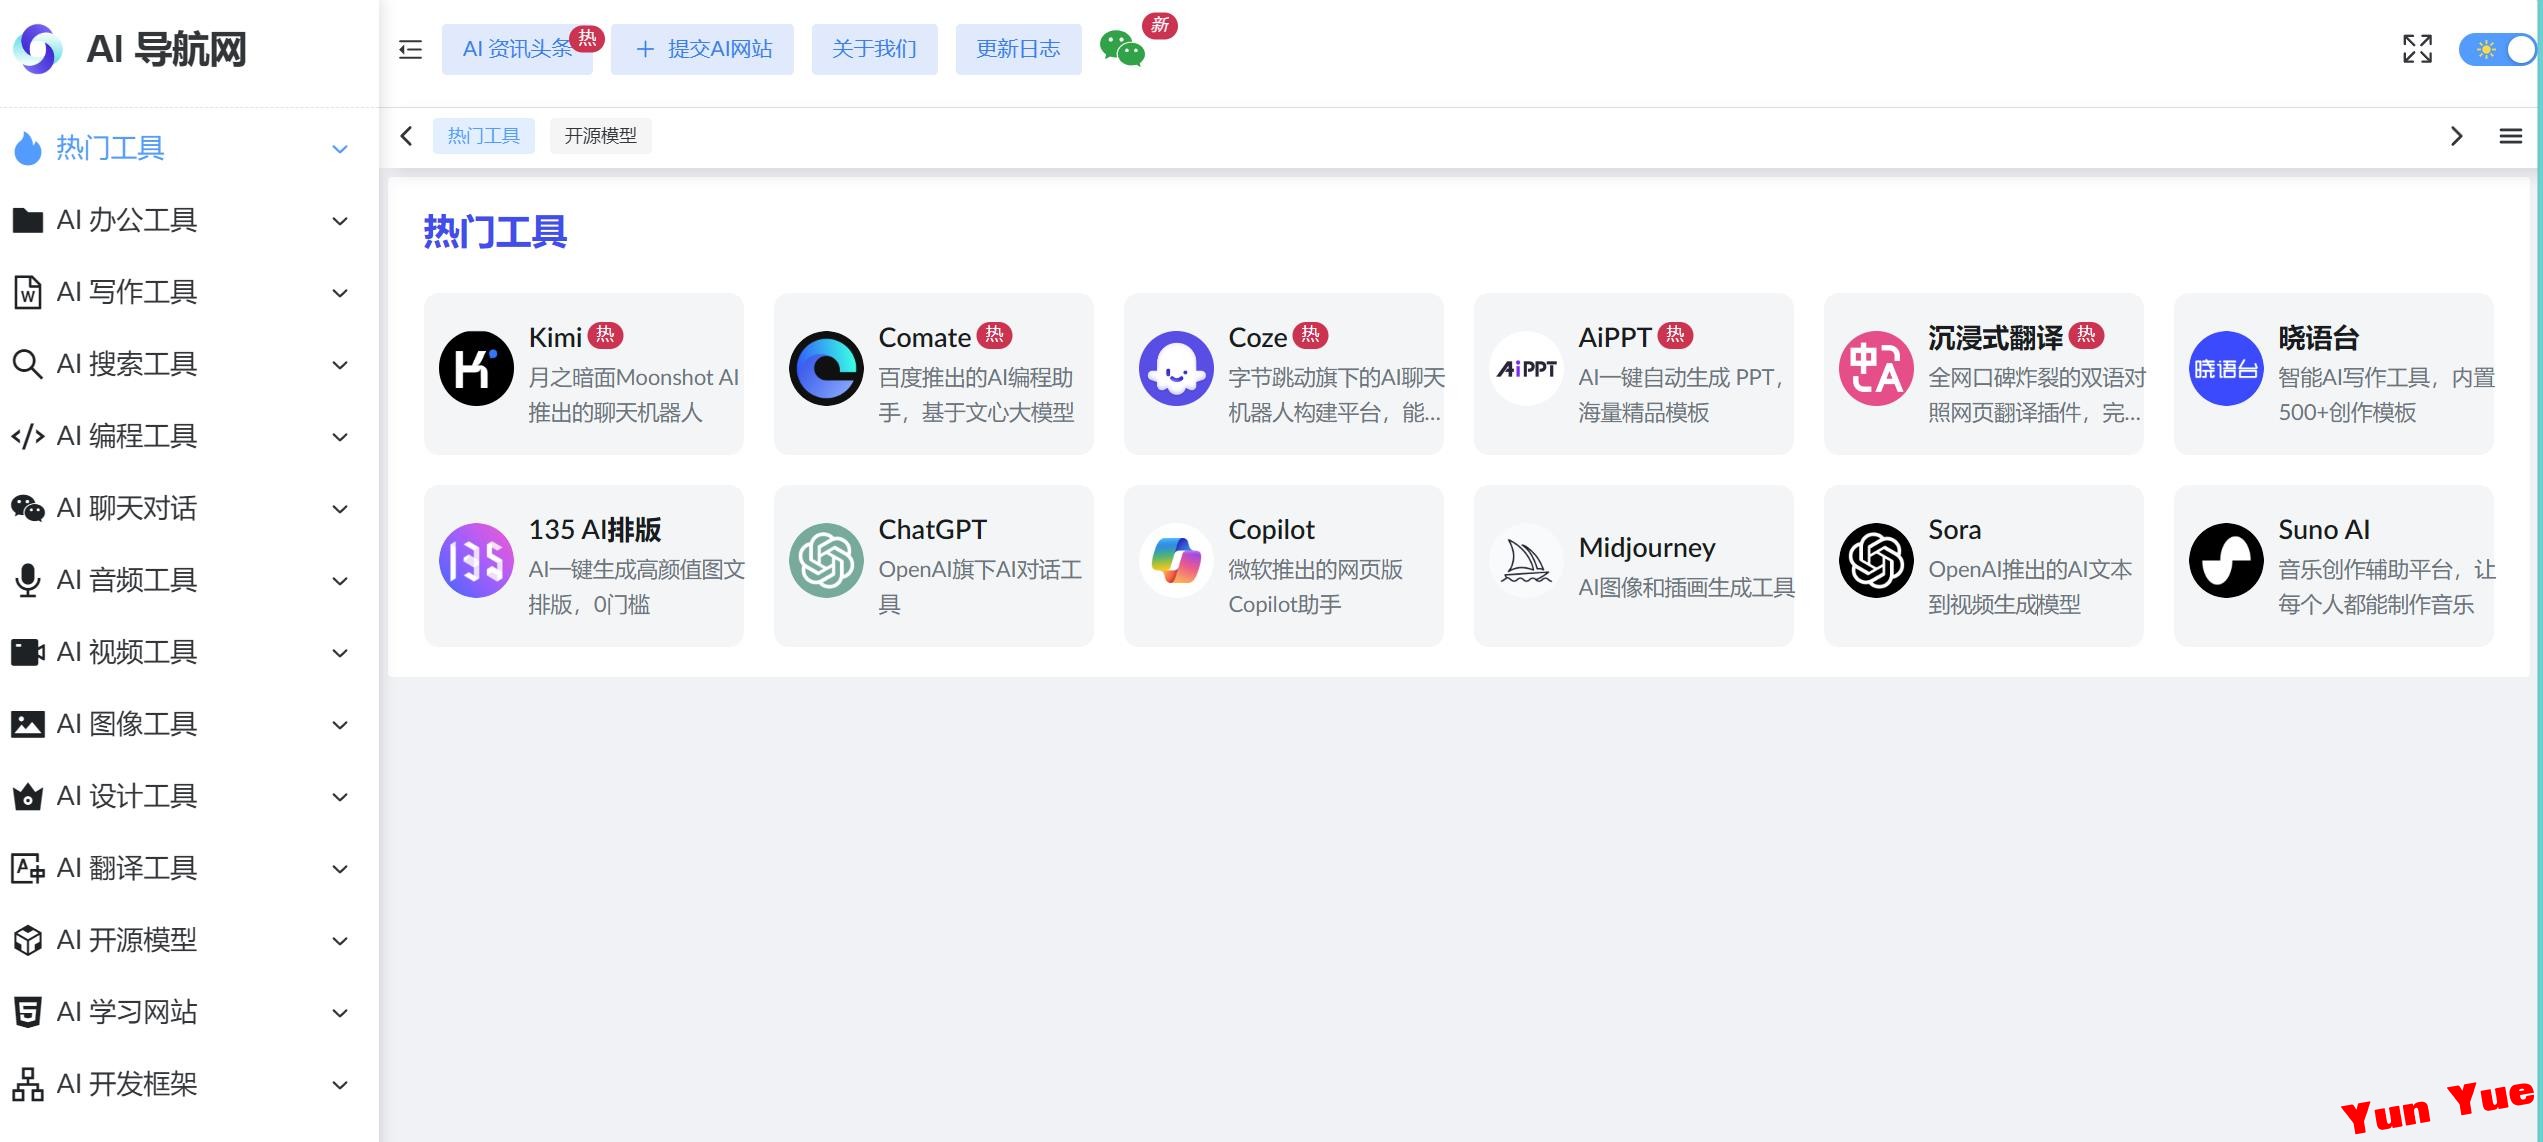Screen dimensions: 2543x1142
Task: Open the 关于我们 button
Action: (x=874, y=49)
